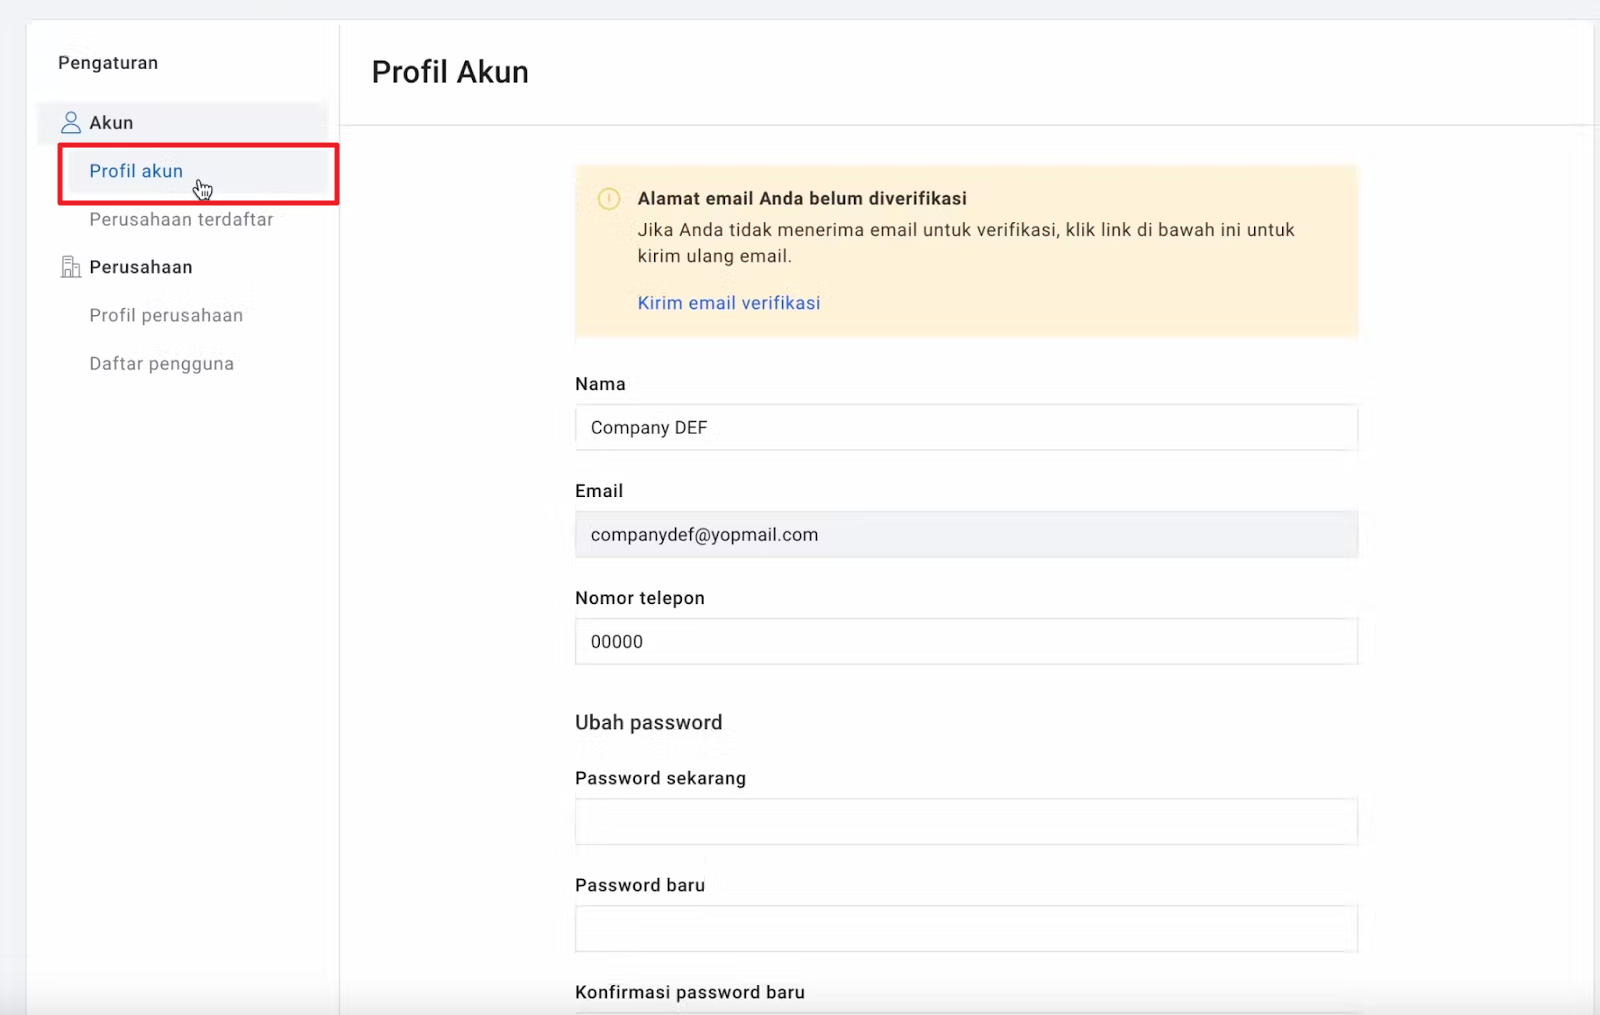Image resolution: width=1600 pixels, height=1015 pixels.
Task: Click the Perusahaan building icon
Action: coord(70,267)
